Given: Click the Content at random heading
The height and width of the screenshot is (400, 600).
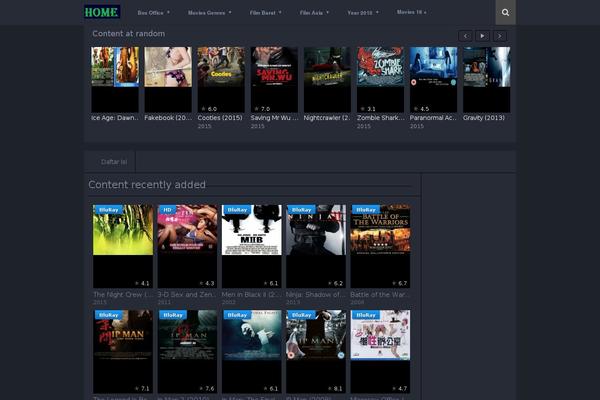Looking at the screenshot, I should 129,34.
